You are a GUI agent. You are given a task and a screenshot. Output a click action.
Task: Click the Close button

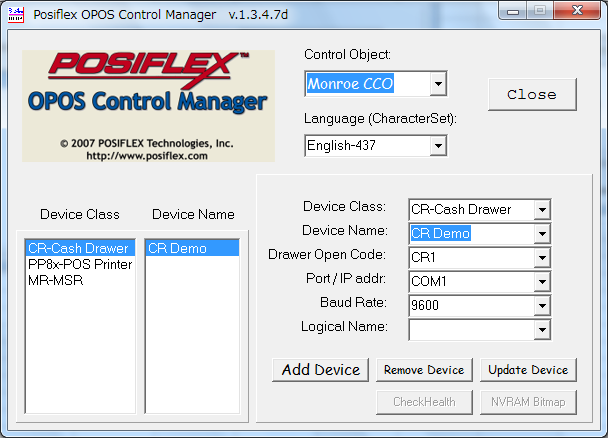[532, 95]
